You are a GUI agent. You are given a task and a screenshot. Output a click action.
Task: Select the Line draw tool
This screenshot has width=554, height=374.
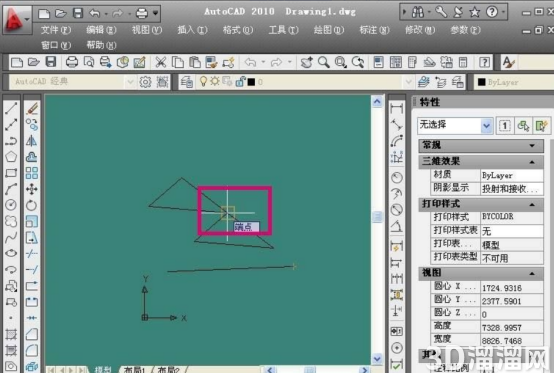[11, 108]
